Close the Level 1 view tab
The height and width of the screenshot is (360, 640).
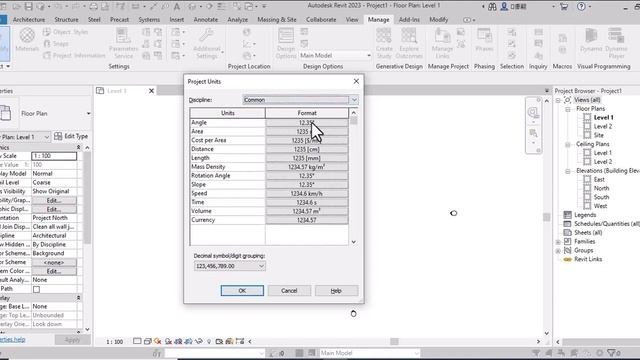click(151, 91)
